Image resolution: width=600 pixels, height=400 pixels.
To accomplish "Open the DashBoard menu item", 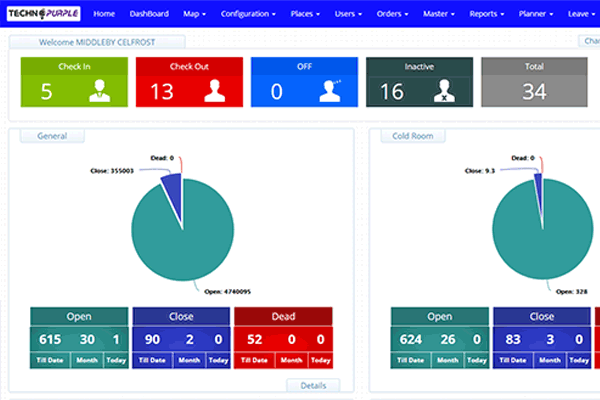I will 149,14.
